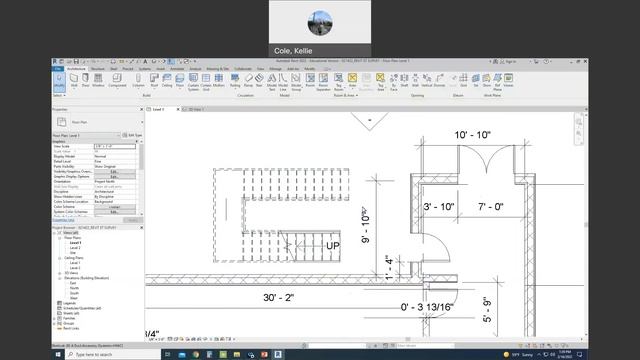Select the Curtain Grid tool
640x360 pixels.
click(x=206, y=82)
